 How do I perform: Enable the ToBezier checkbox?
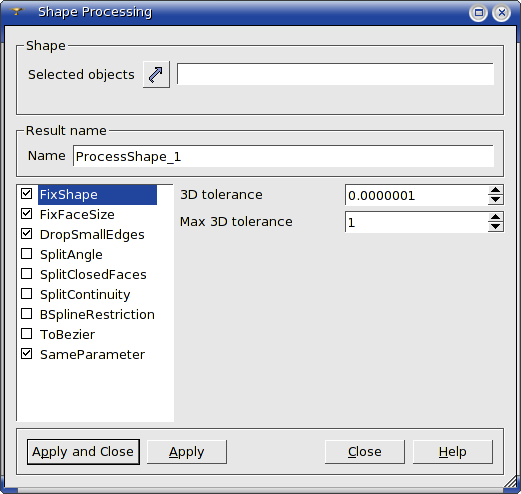tap(26, 334)
